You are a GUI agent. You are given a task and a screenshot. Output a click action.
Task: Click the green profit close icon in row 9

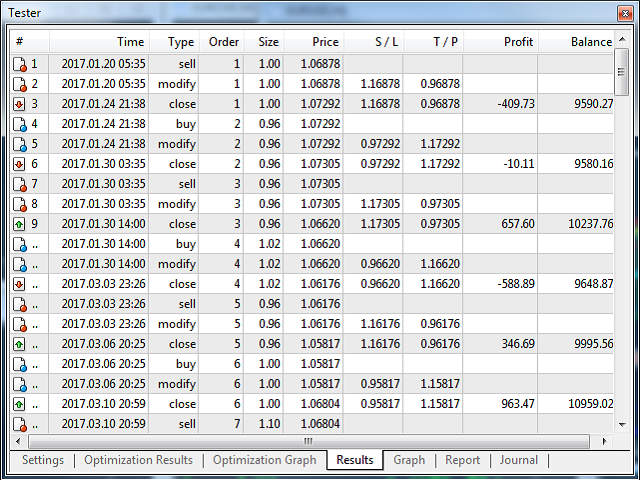pos(20,224)
